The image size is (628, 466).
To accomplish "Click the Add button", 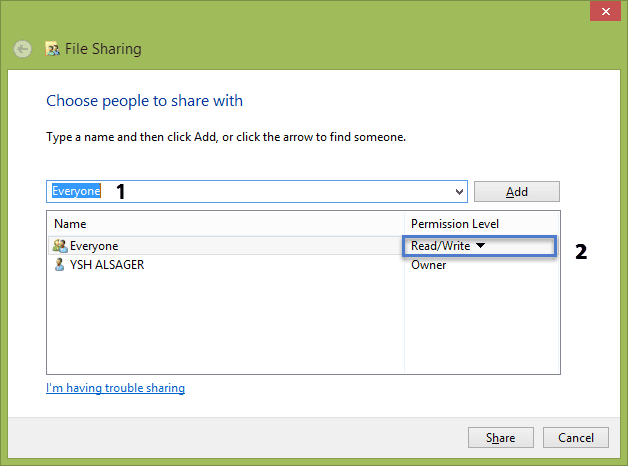I will pos(517,192).
